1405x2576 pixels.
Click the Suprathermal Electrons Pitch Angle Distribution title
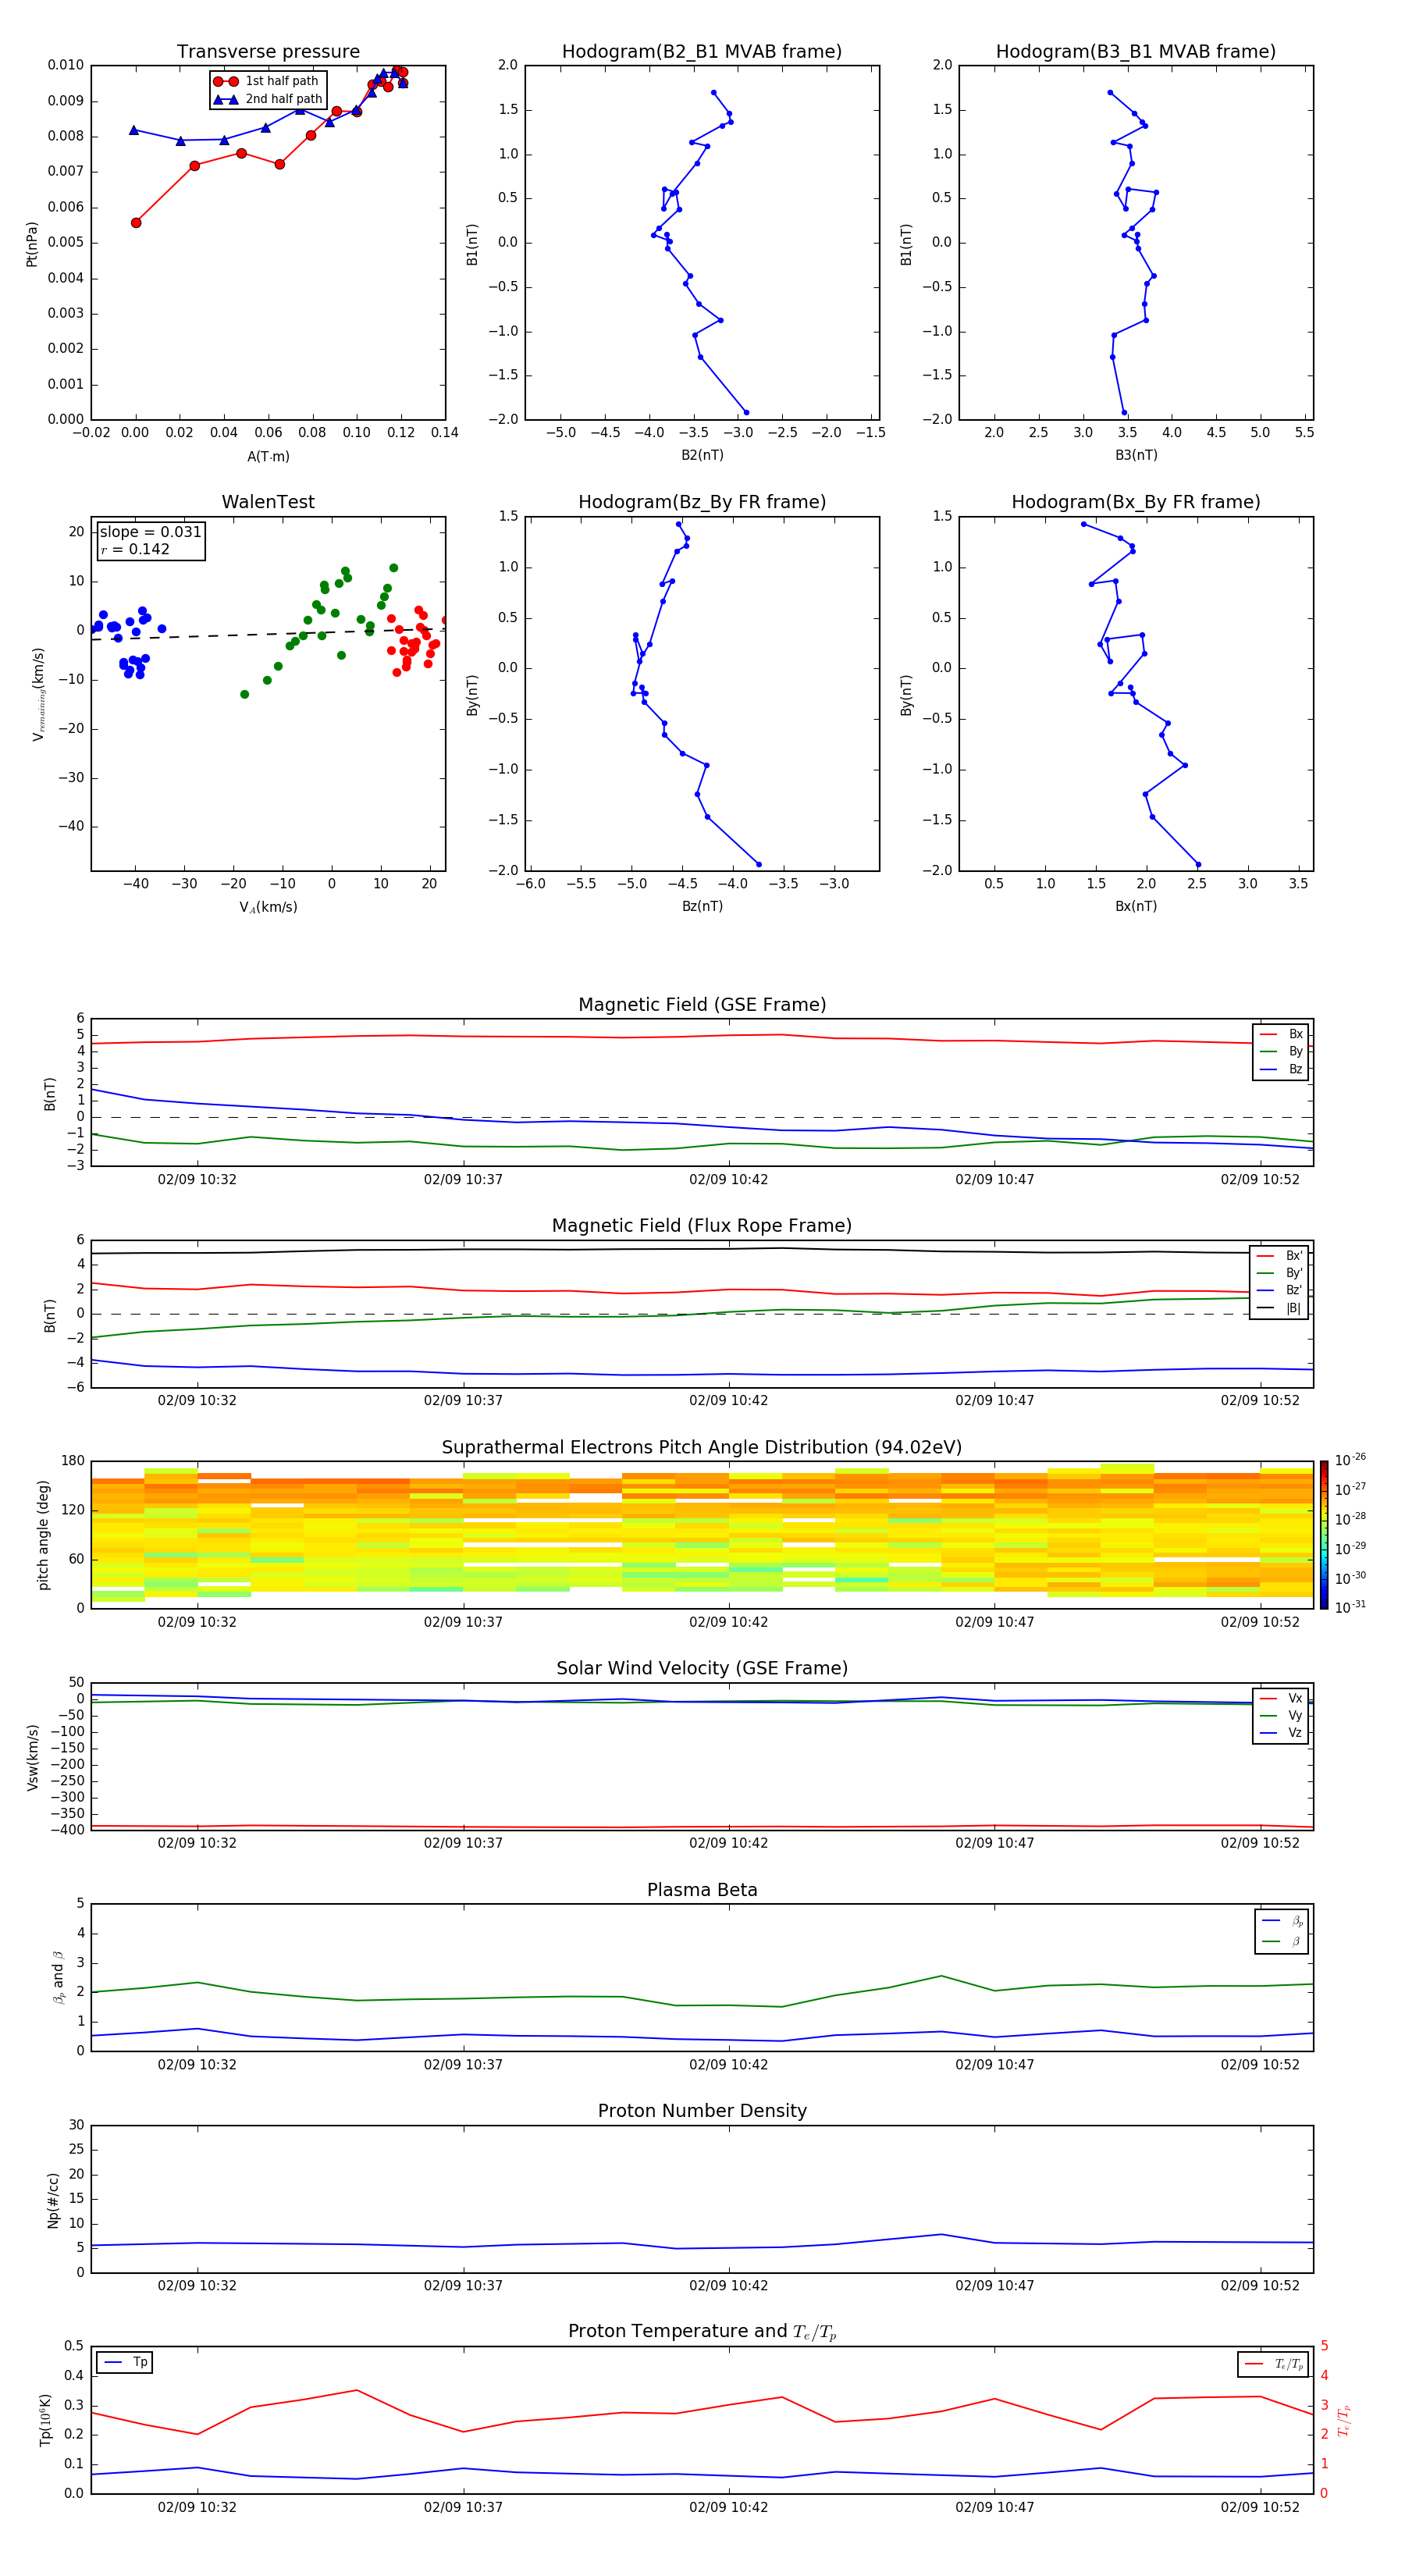pos(702,1448)
